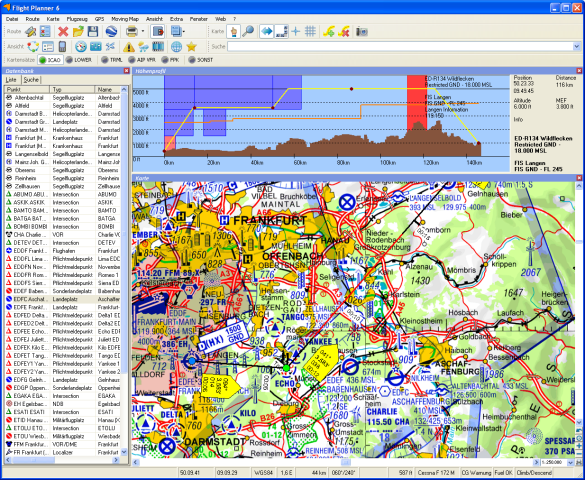This screenshot has height=480, width=585.
Task: Toggle the SONST chart set
Action: 201,60
